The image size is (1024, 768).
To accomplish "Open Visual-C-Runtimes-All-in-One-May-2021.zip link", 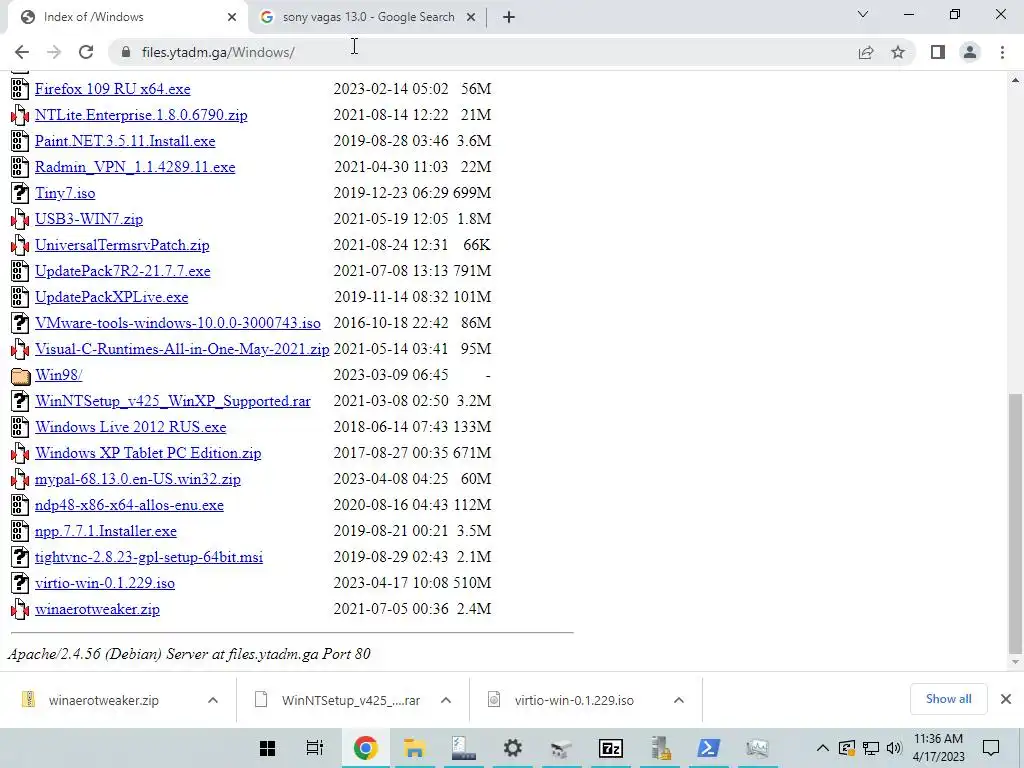I will [182, 349].
